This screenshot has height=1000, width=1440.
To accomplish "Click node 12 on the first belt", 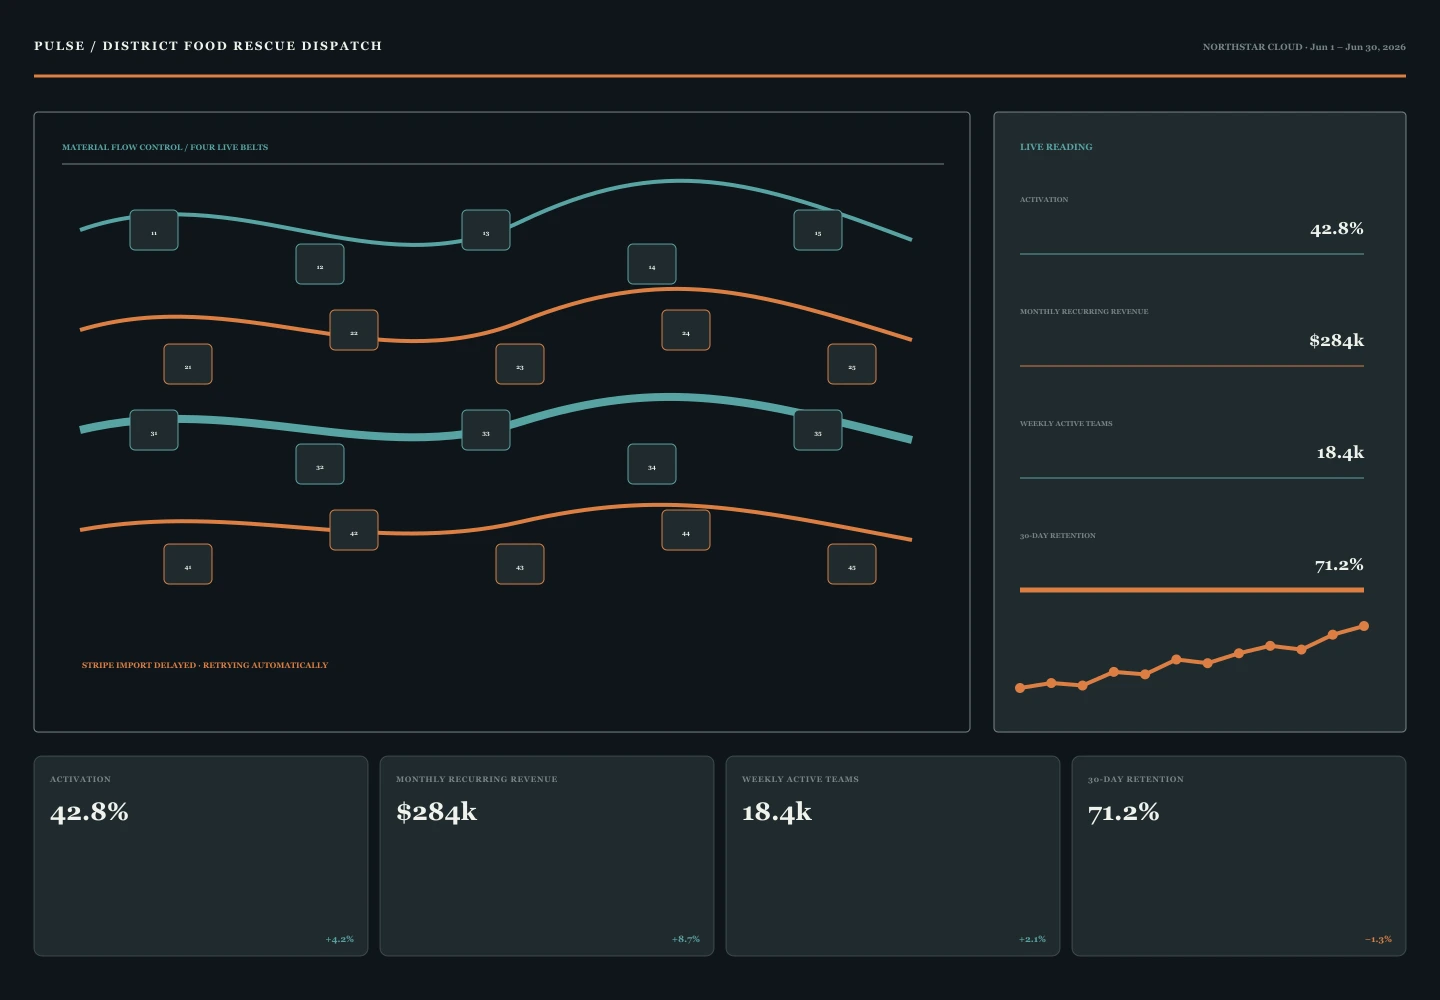I will 320,264.
